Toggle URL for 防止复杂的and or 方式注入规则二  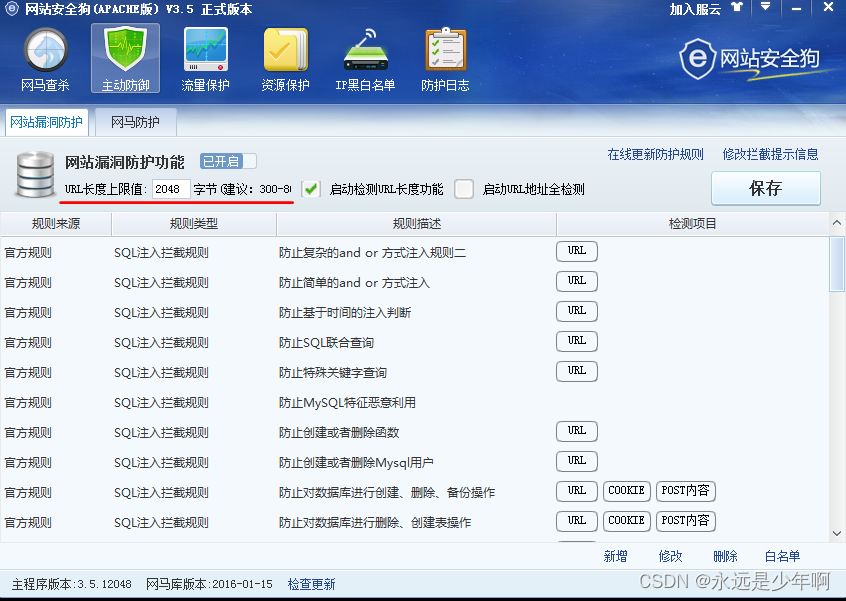click(x=577, y=251)
